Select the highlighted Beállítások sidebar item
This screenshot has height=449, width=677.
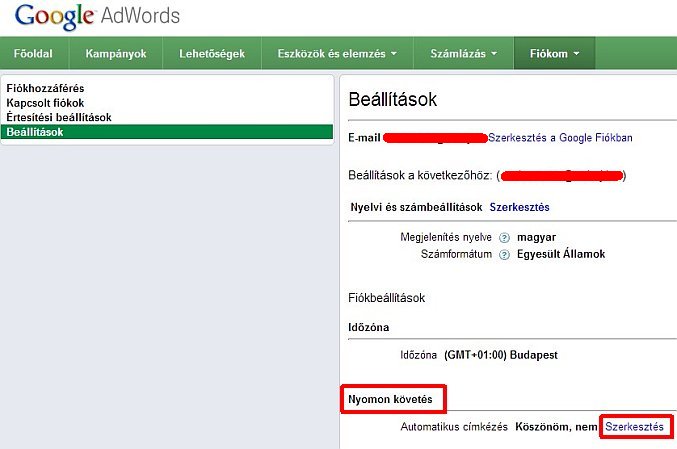point(34,131)
